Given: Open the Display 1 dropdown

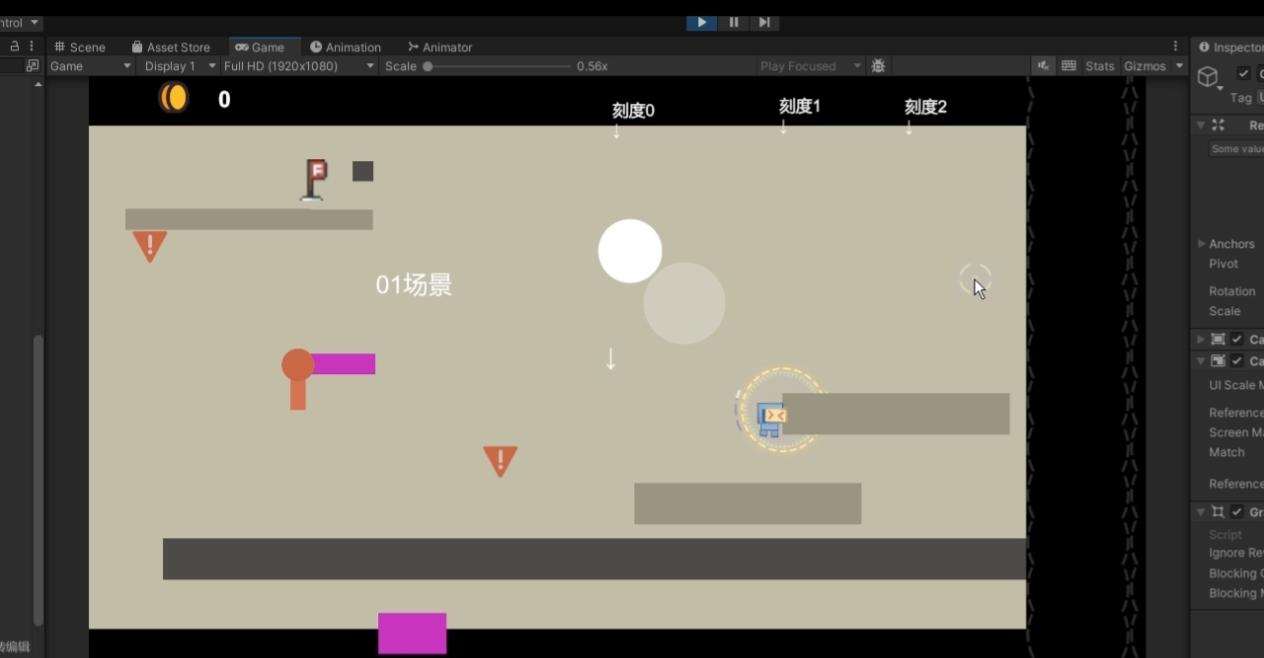Looking at the screenshot, I should pyautogui.click(x=176, y=66).
